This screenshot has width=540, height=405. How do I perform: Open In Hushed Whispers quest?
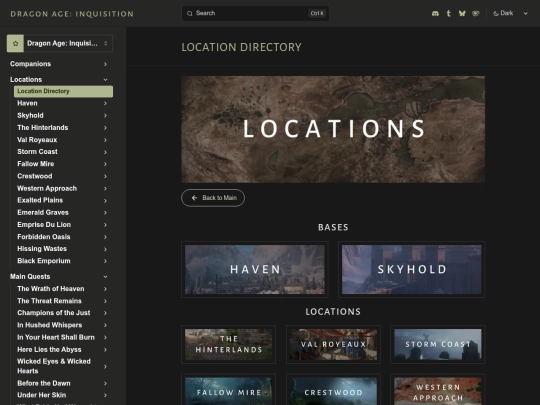(x=50, y=325)
